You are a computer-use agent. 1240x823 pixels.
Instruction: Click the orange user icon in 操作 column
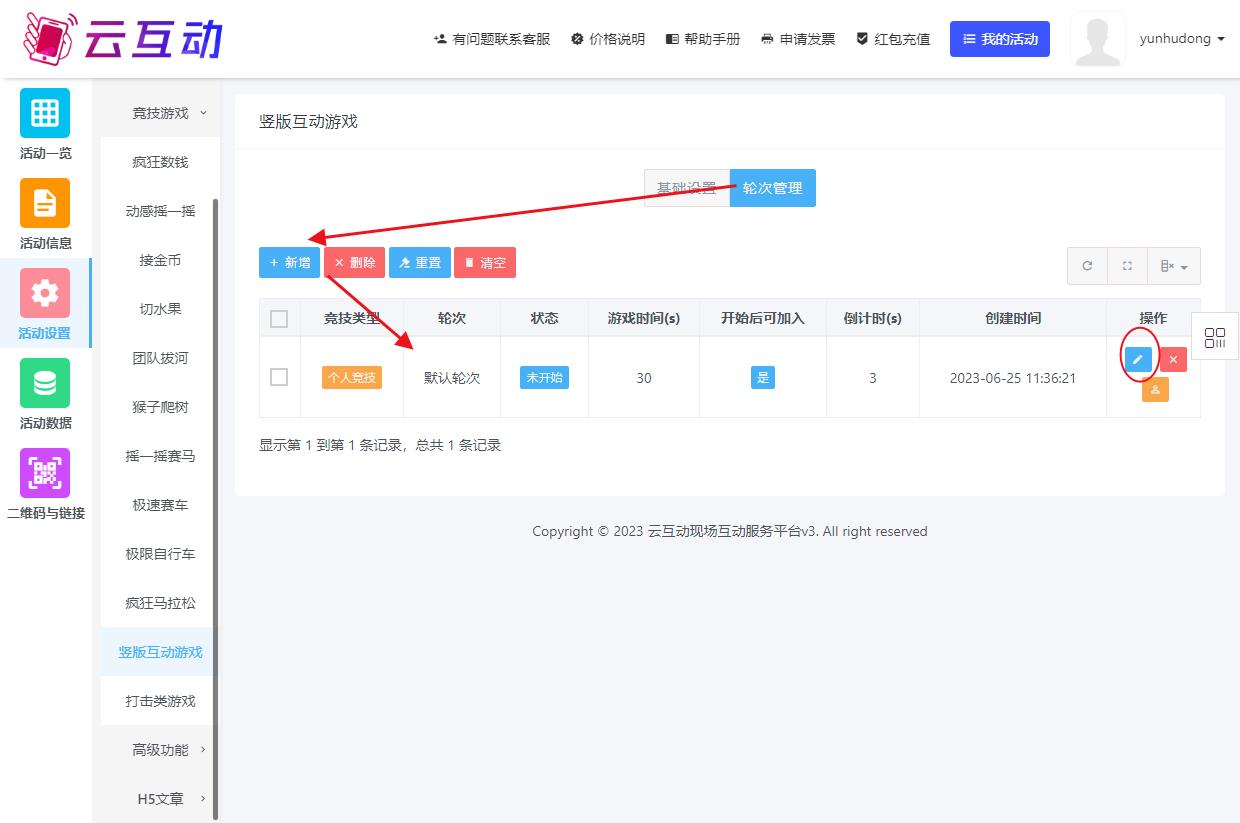coord(1155,390)
